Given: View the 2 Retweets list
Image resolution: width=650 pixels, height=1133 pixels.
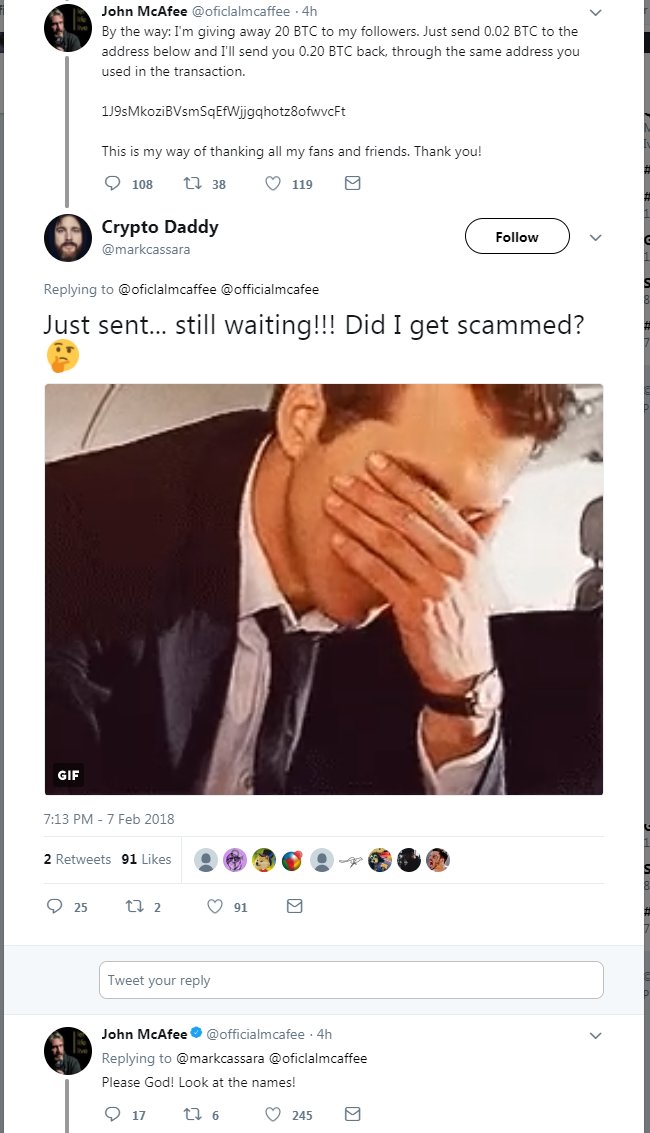Looking at the screenshot, I should [x=77, y=859].
